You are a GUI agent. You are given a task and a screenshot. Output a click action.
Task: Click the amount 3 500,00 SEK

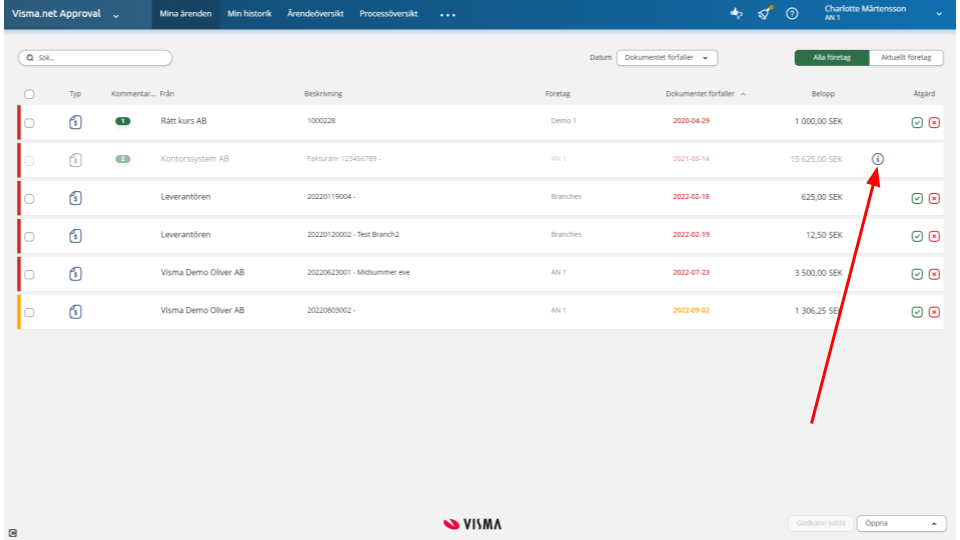coord(819,272)
